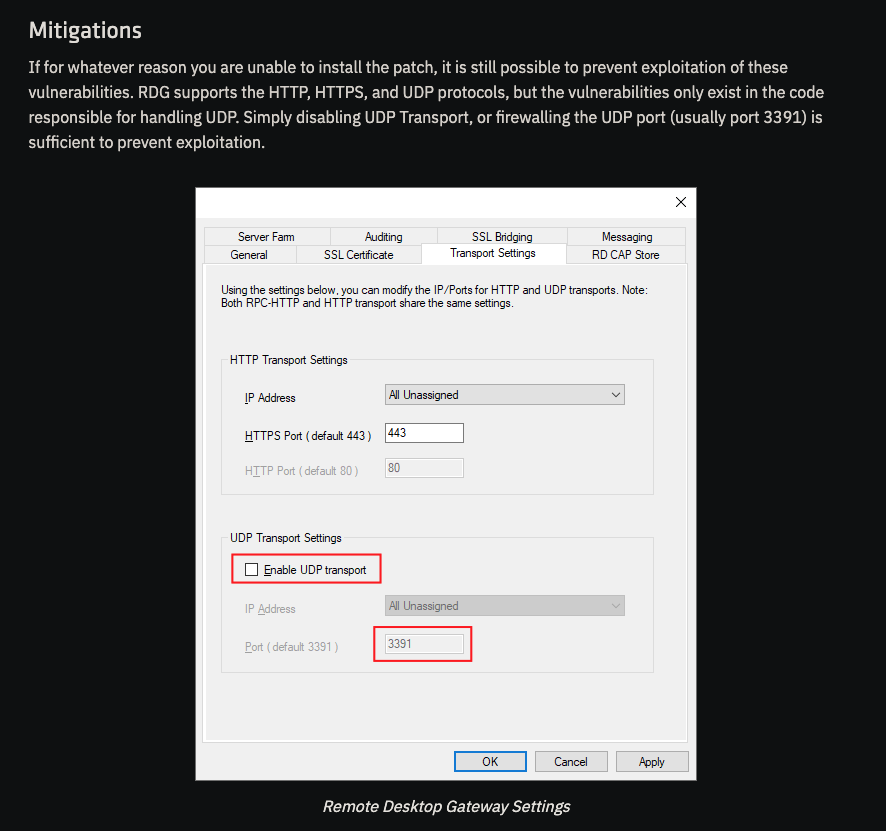Tick the Enable UDP transport checkbox

pyautogui.click(x=251, y=569)
